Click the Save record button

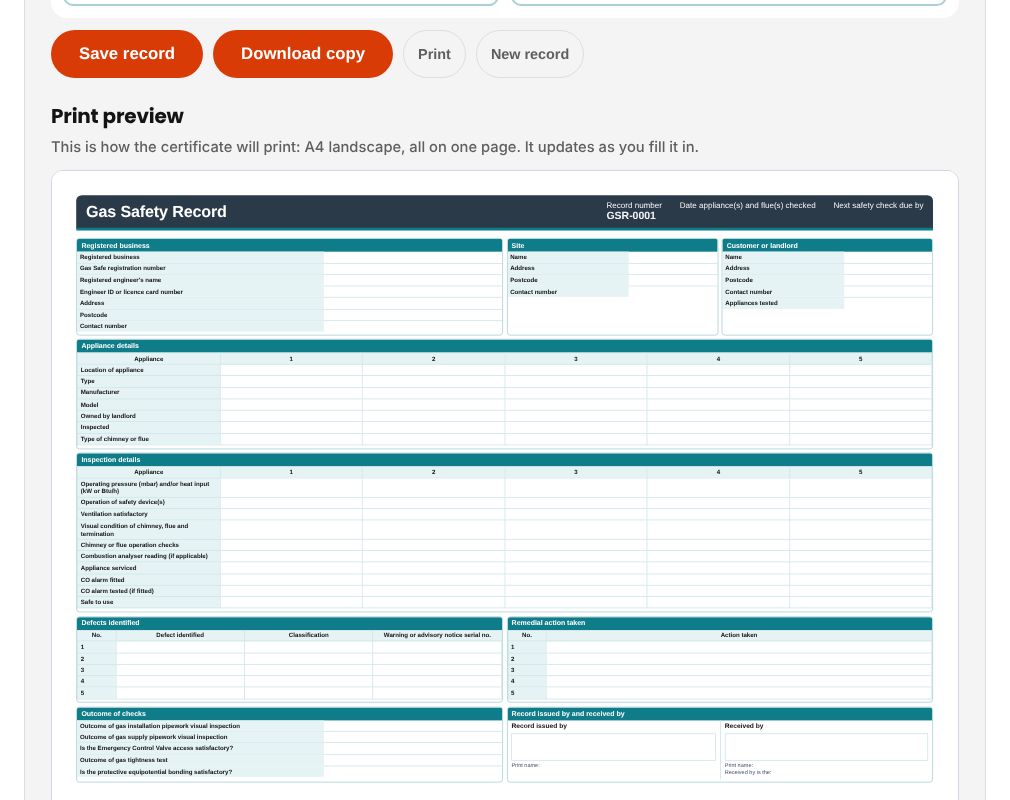pyautogui.click(x=127, y=54)
